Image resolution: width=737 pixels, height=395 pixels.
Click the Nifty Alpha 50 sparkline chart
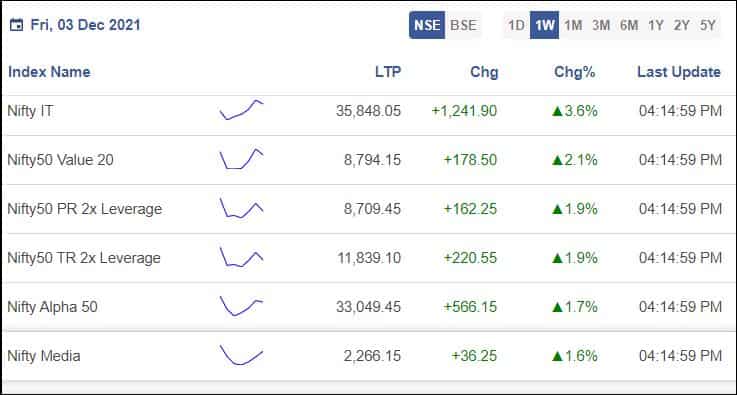(x=242, y=306)
